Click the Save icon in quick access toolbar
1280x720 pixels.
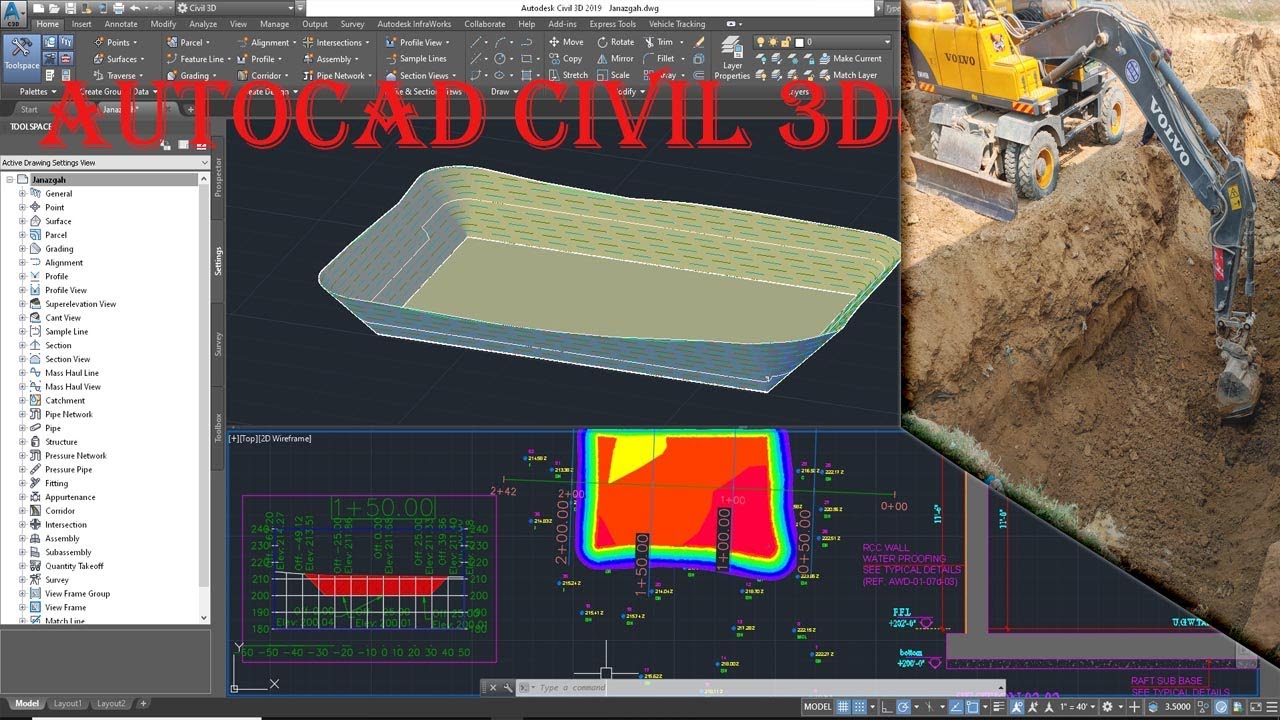point(71,8)
